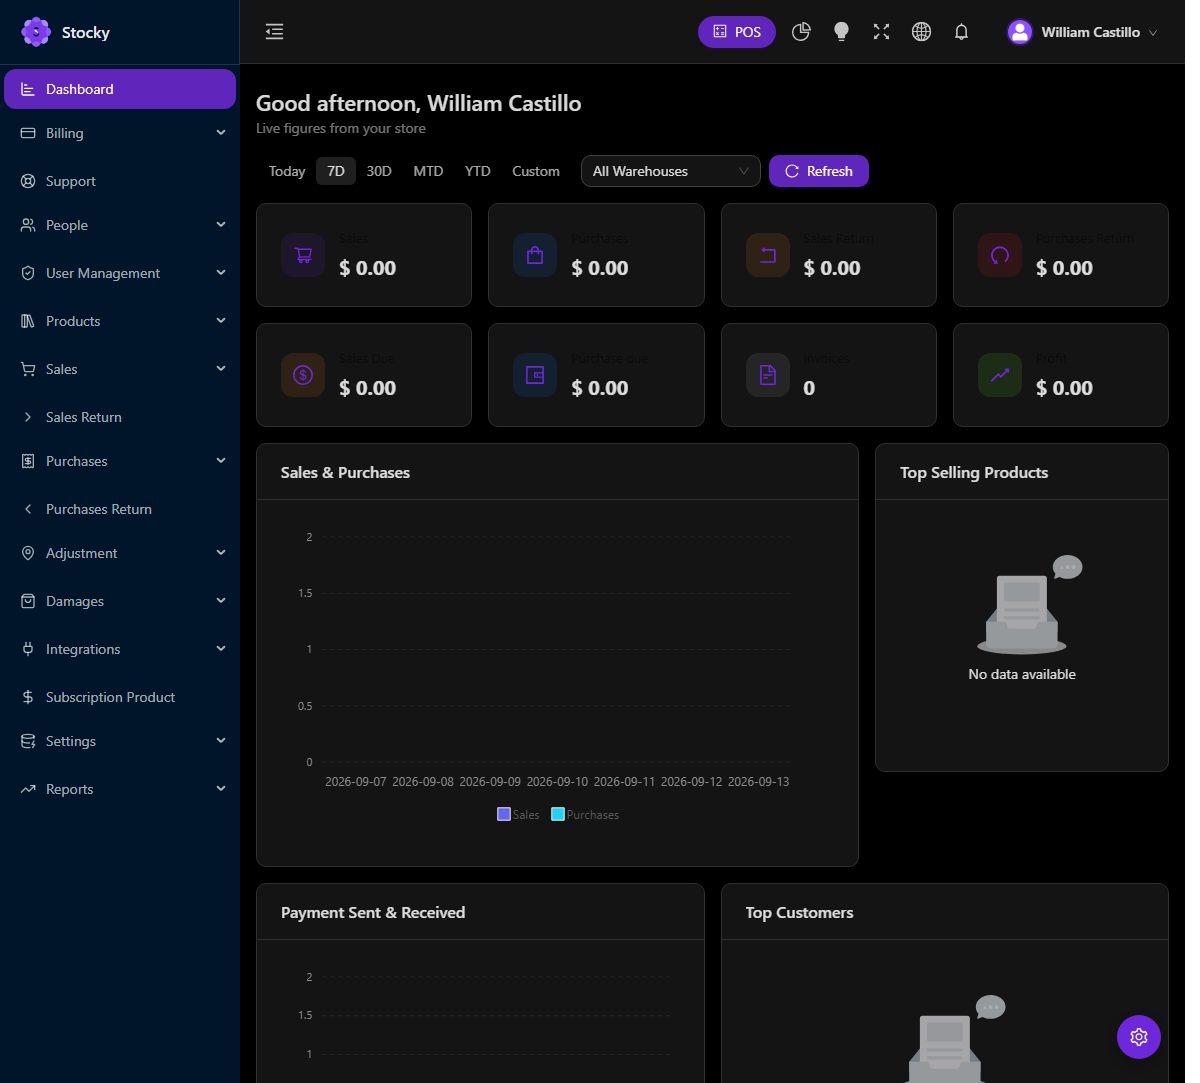
Task: Click the Sales & Purchases heading
Action: pos(345,472)
